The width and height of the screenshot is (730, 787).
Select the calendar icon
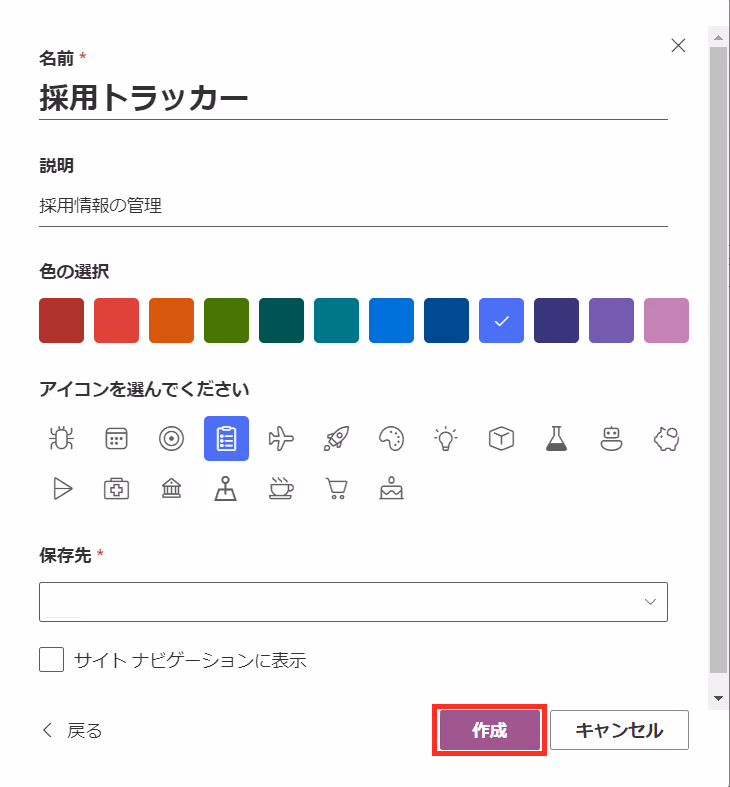[x=116, y=439]
